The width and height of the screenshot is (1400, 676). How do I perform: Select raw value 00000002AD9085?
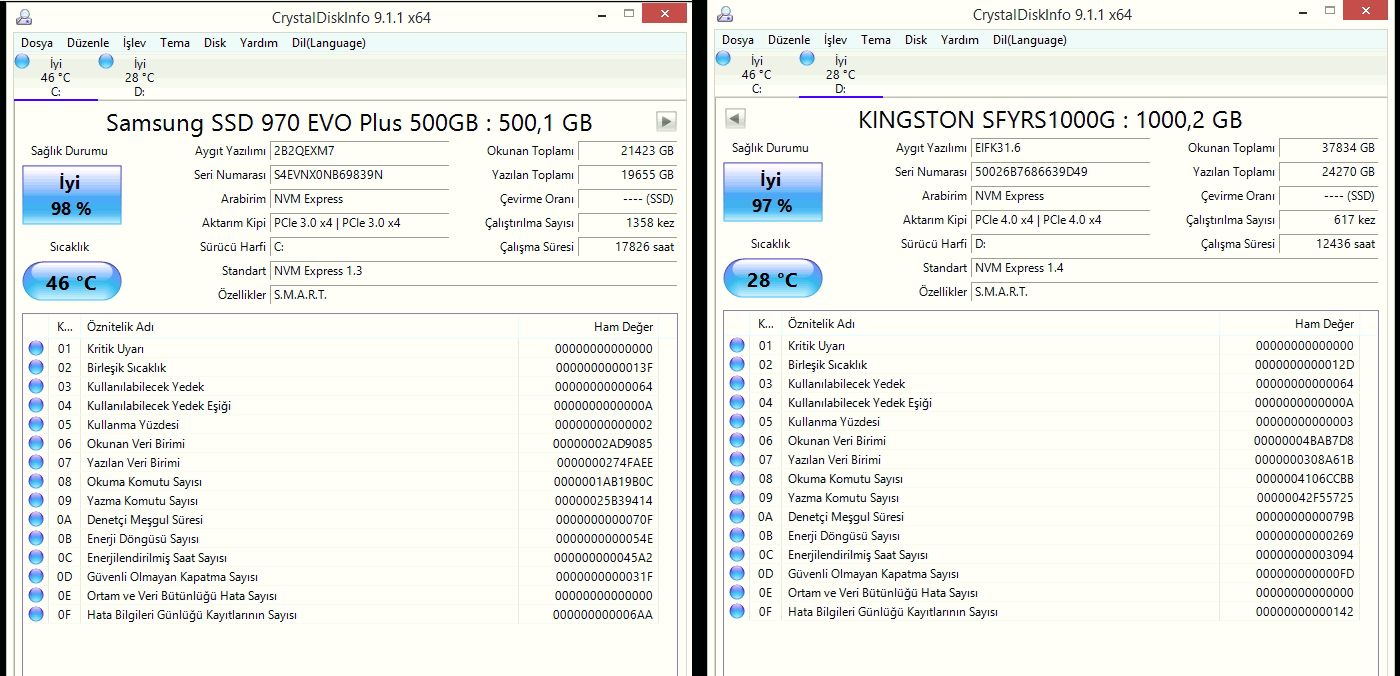pos(603,444)
